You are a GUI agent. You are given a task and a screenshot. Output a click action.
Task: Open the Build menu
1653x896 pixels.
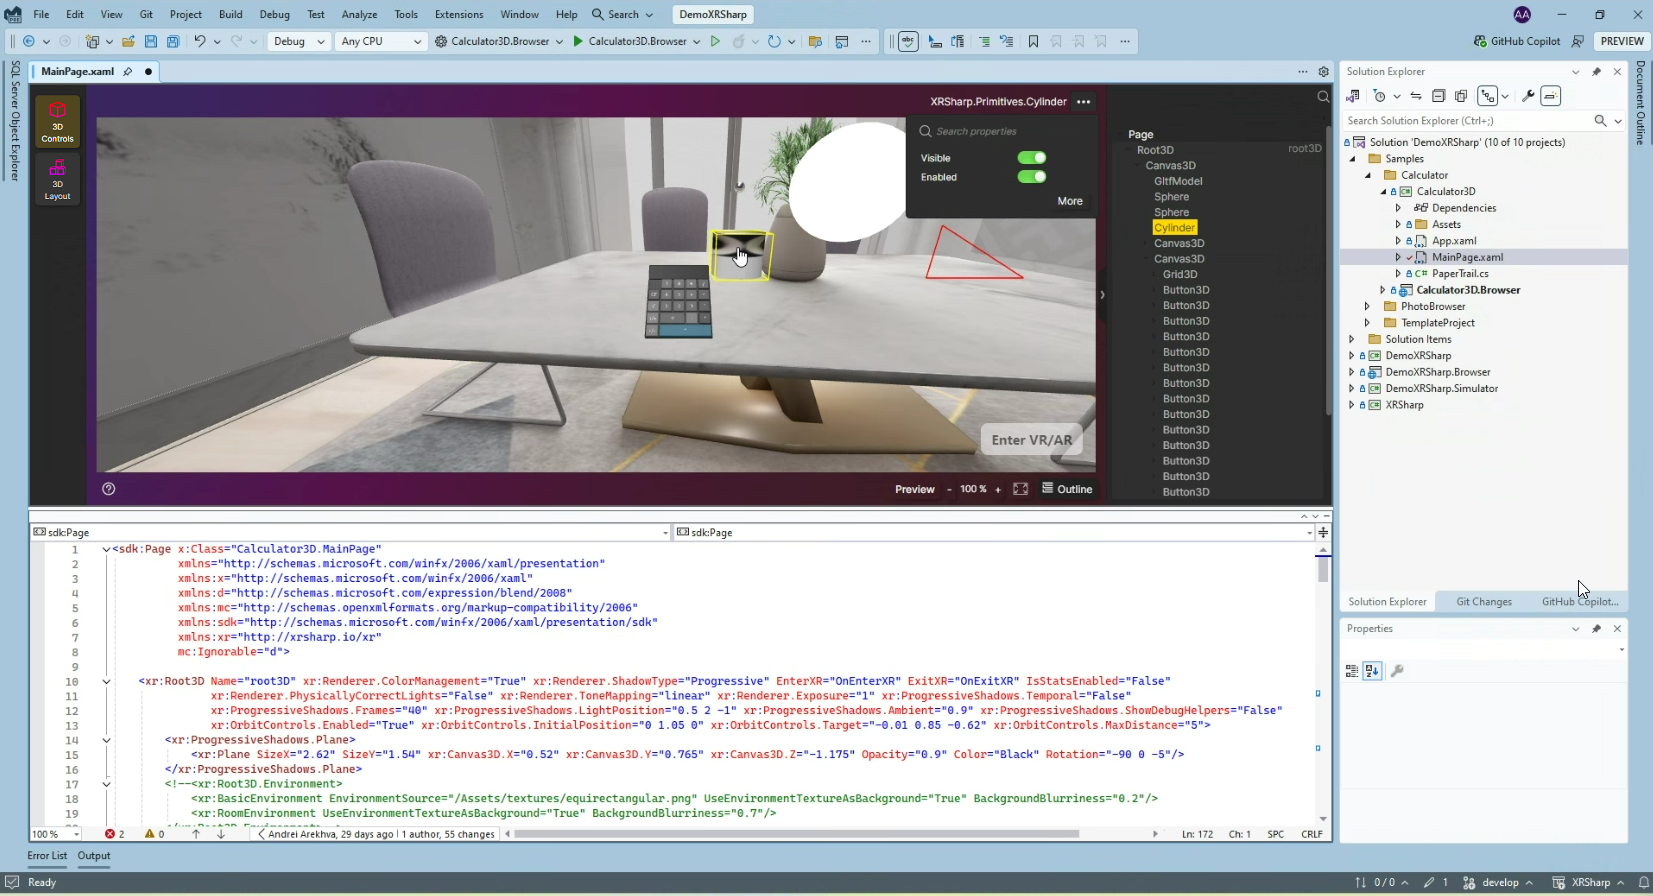pos(230,14)
